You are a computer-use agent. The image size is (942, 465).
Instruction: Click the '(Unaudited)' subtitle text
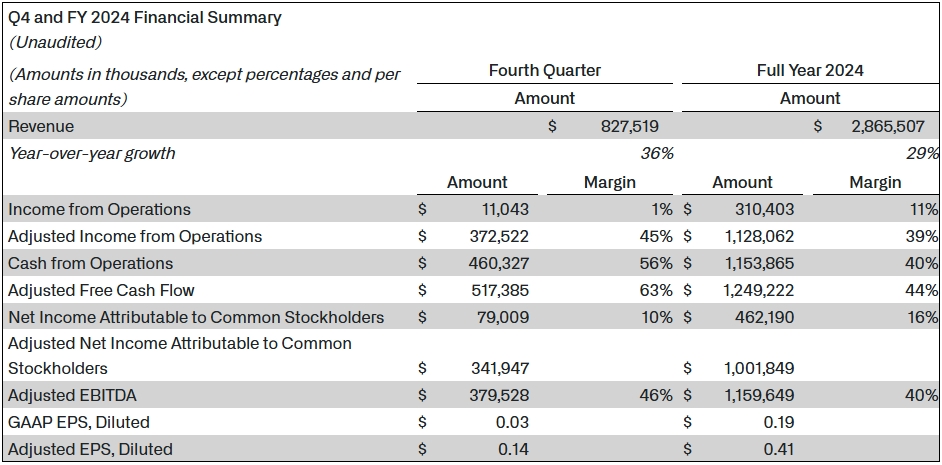(x=57, y=43)
